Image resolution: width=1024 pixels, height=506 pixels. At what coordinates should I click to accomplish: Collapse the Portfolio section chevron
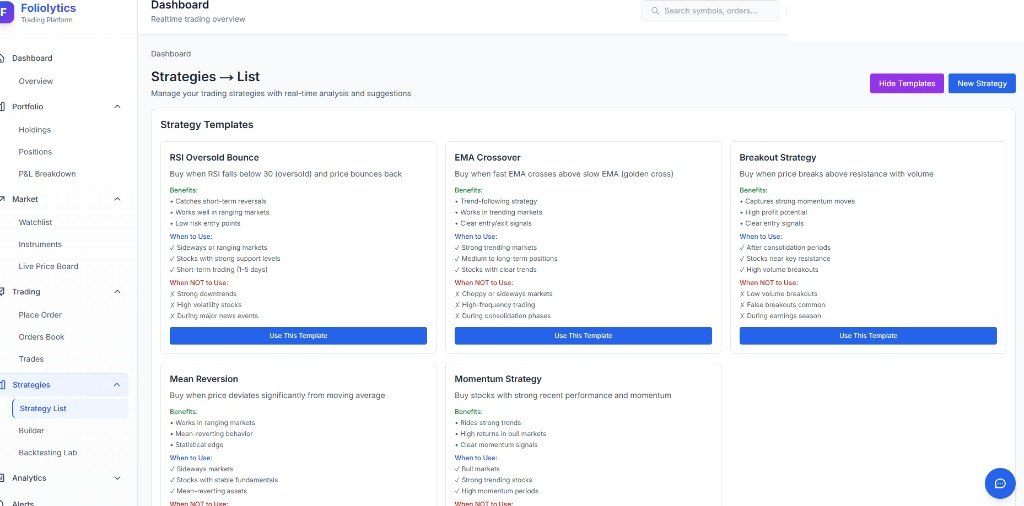(118, 106)
